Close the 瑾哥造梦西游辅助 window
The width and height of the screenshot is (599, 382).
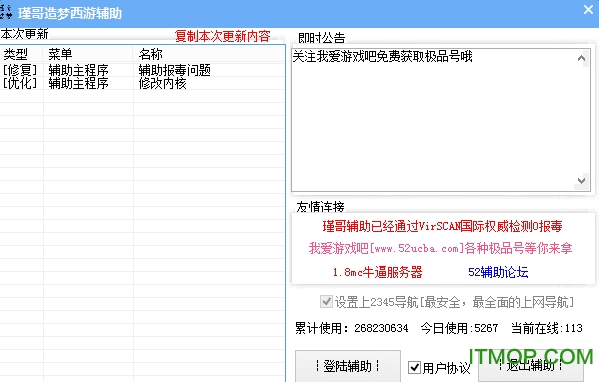(x=589, y=10)
